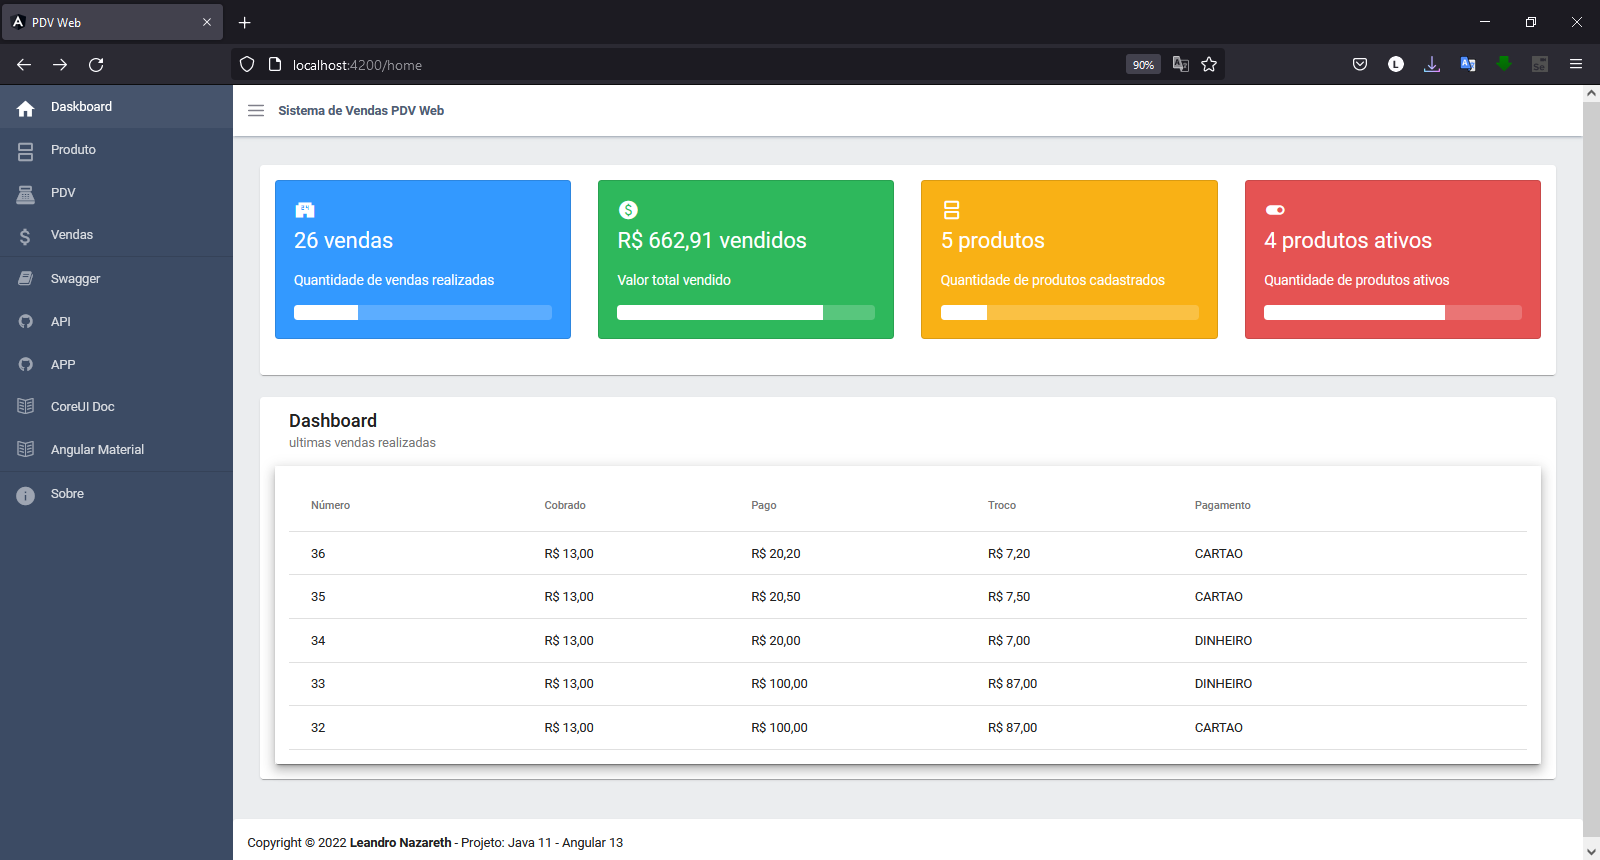Viewport: 1600px width, 860px height.
Task: Click the Dashboard home icon in sidebar
Action: click(x=26, y=108)
